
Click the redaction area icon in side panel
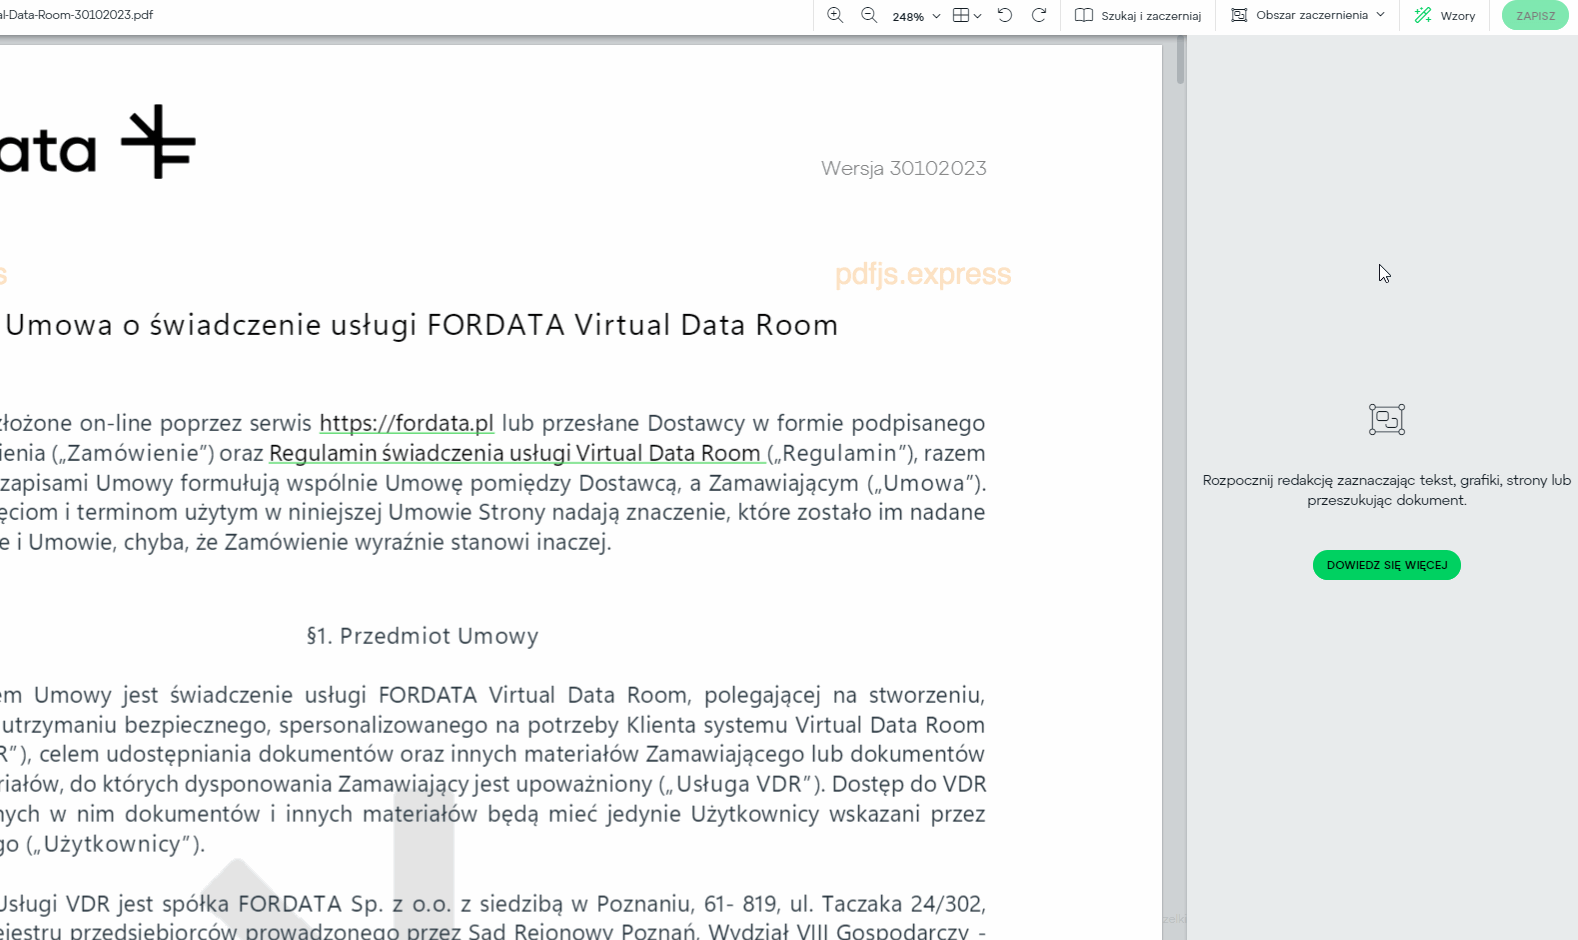pos(1387,419)
